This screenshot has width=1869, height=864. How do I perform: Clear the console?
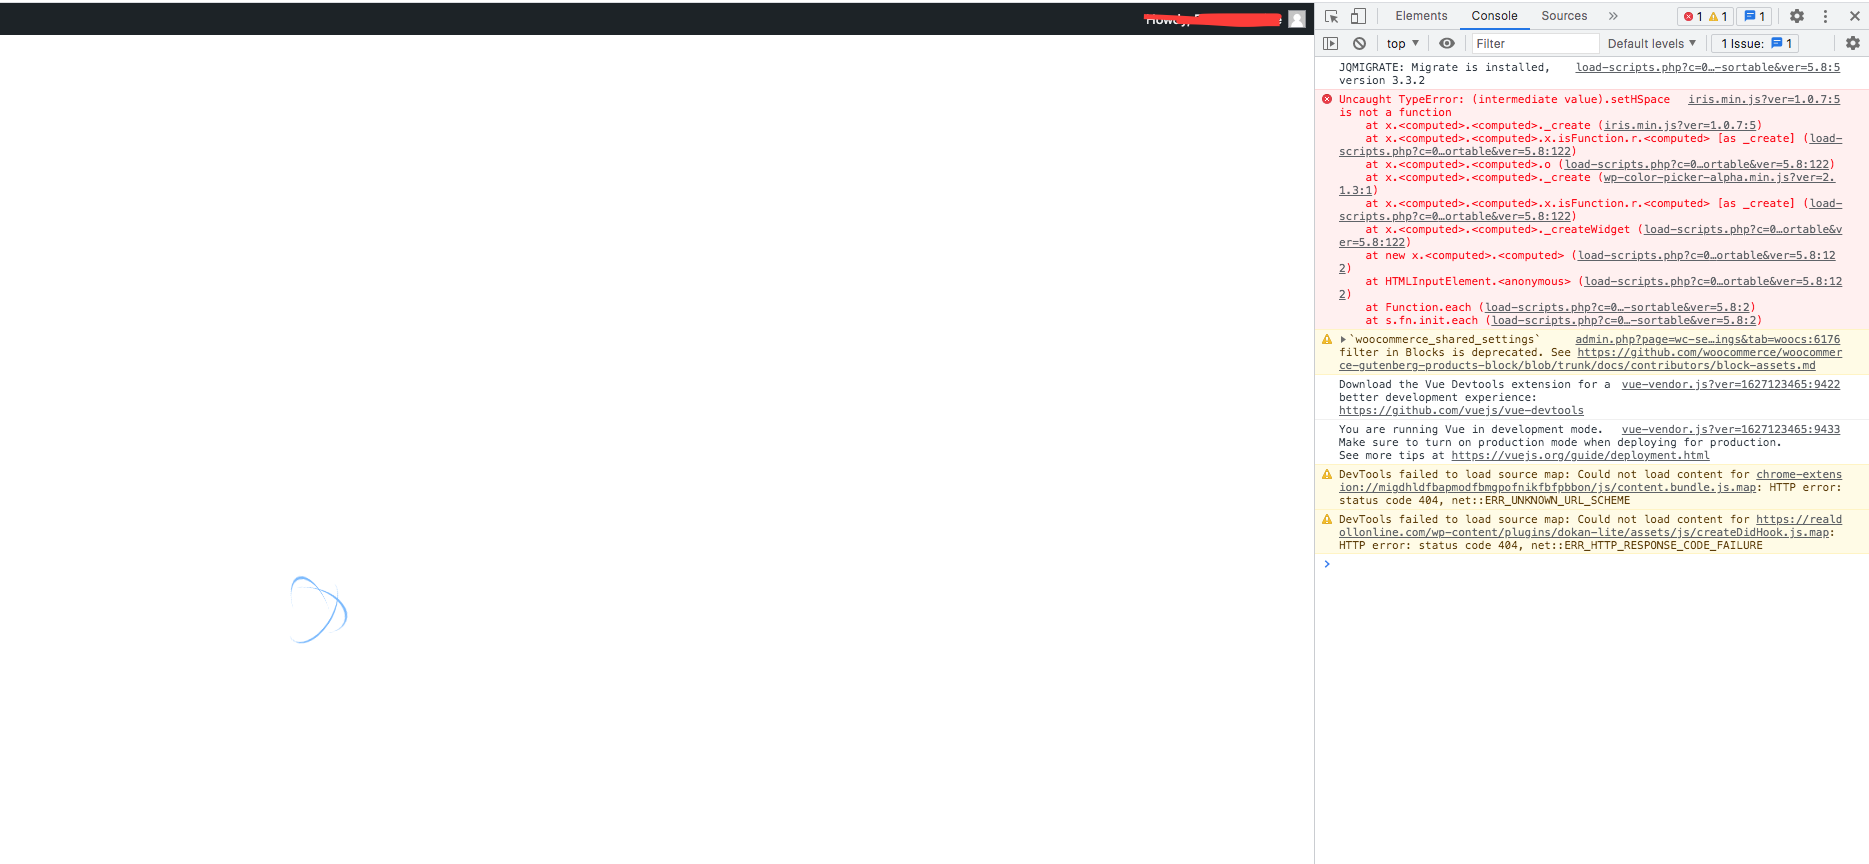point(1359,43)
